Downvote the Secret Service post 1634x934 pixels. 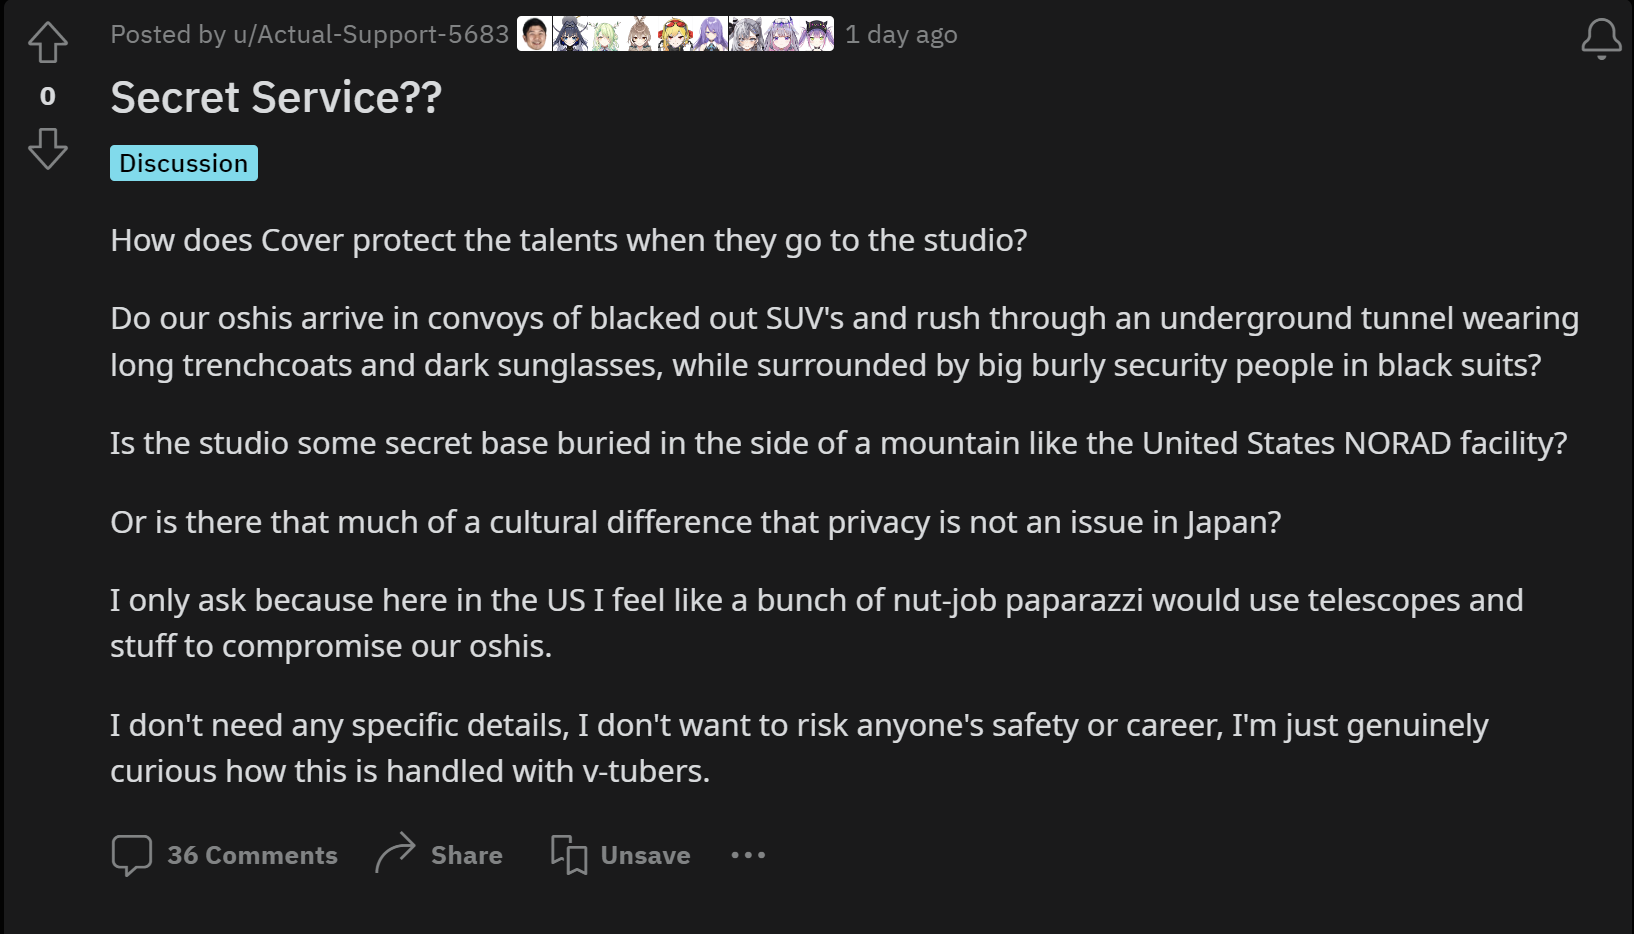pyautogui.click(x=48, y=148)
